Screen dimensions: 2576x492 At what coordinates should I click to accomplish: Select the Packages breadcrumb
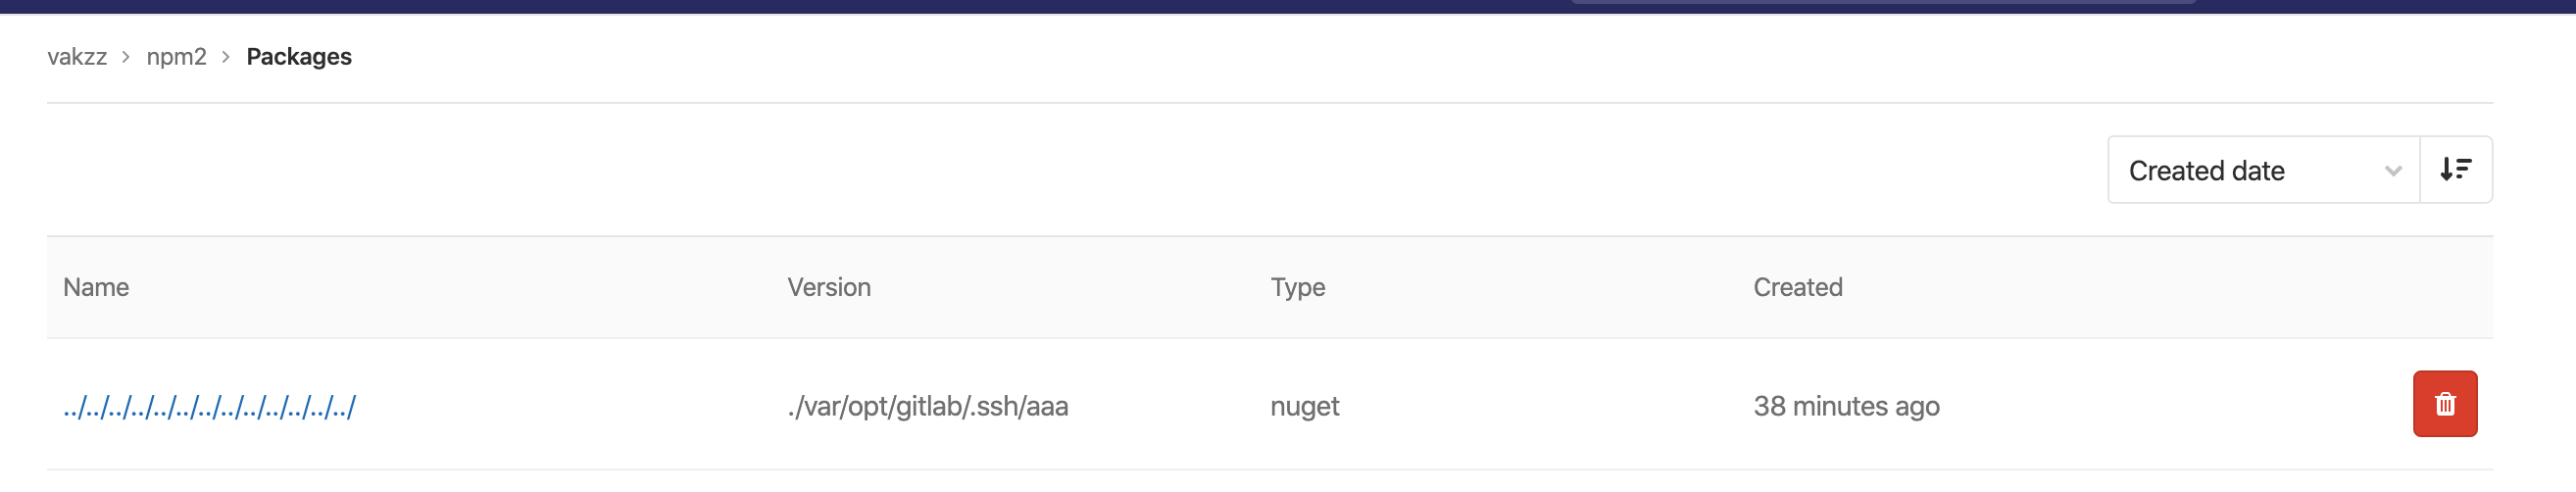tap(299, 57)
